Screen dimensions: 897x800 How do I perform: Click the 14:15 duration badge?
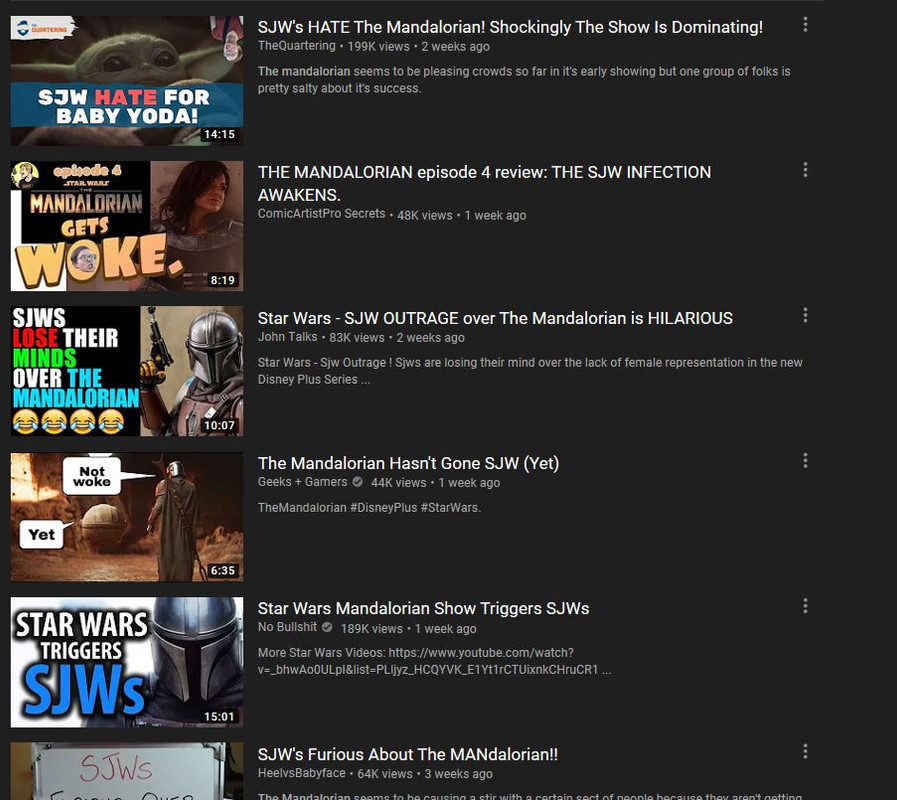click(x=220, y=134)
